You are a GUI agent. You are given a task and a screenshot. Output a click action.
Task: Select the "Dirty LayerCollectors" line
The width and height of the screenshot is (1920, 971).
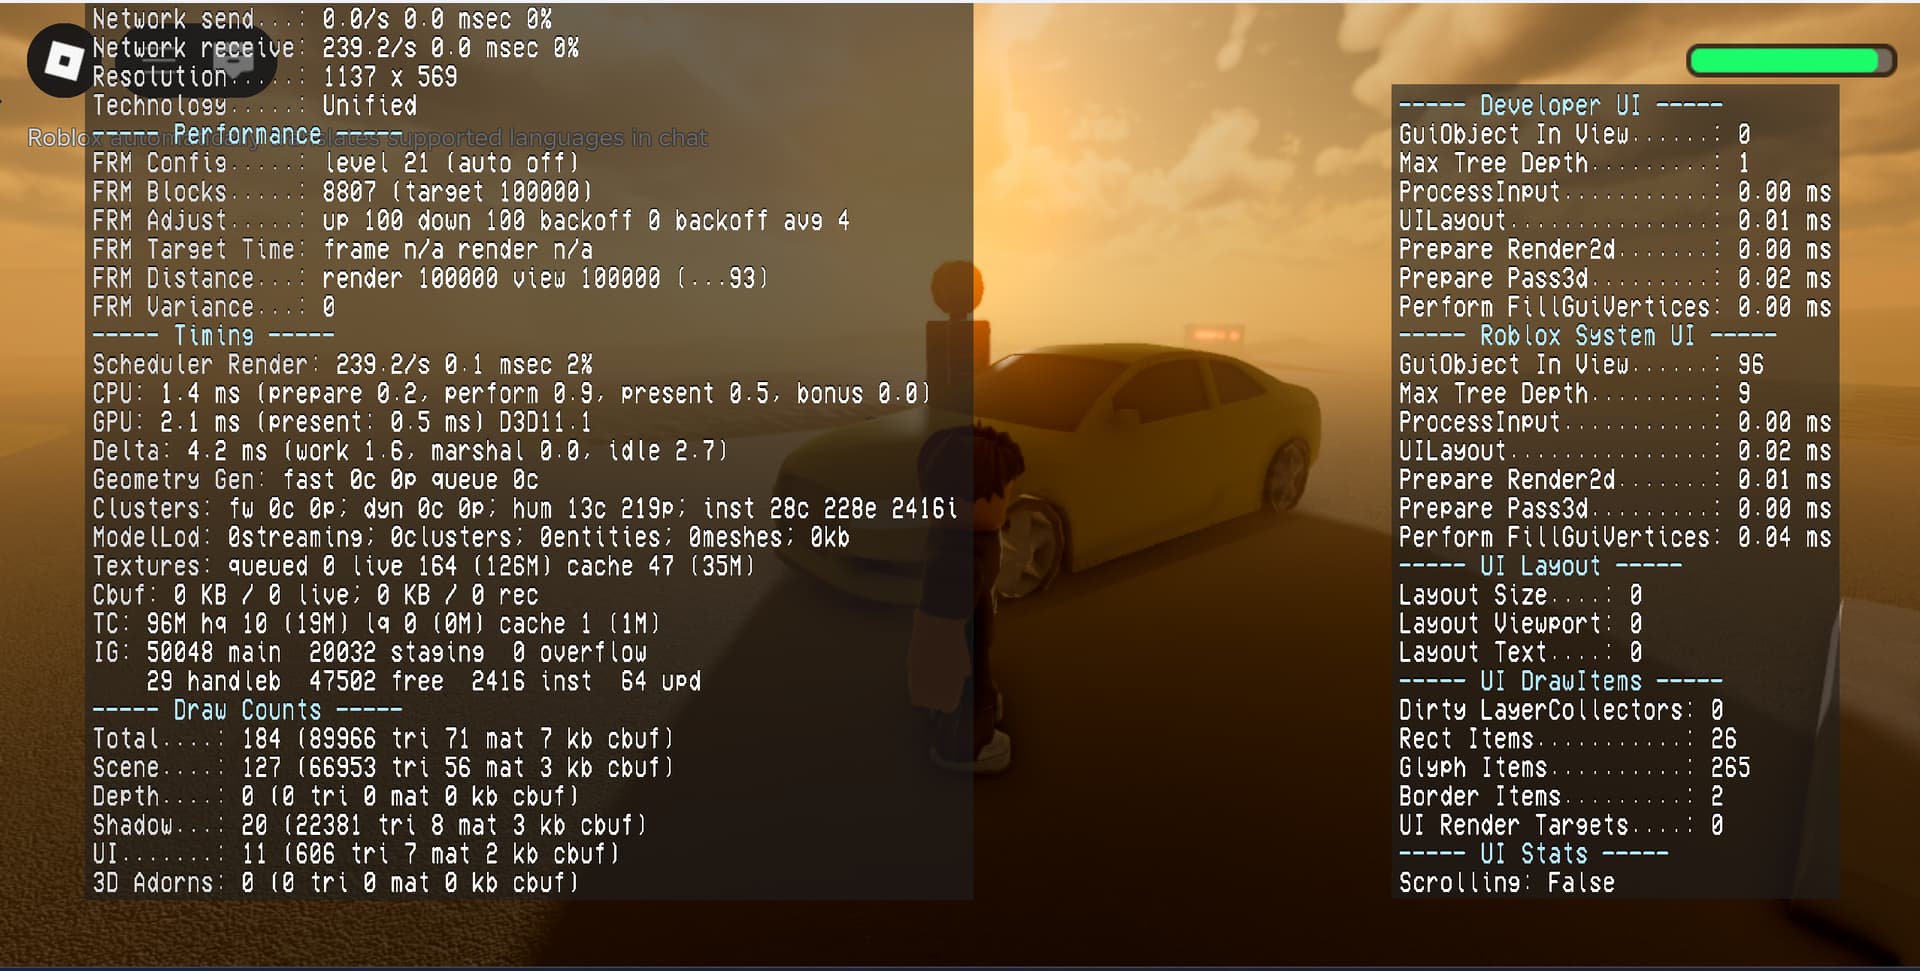(1561, 711)
